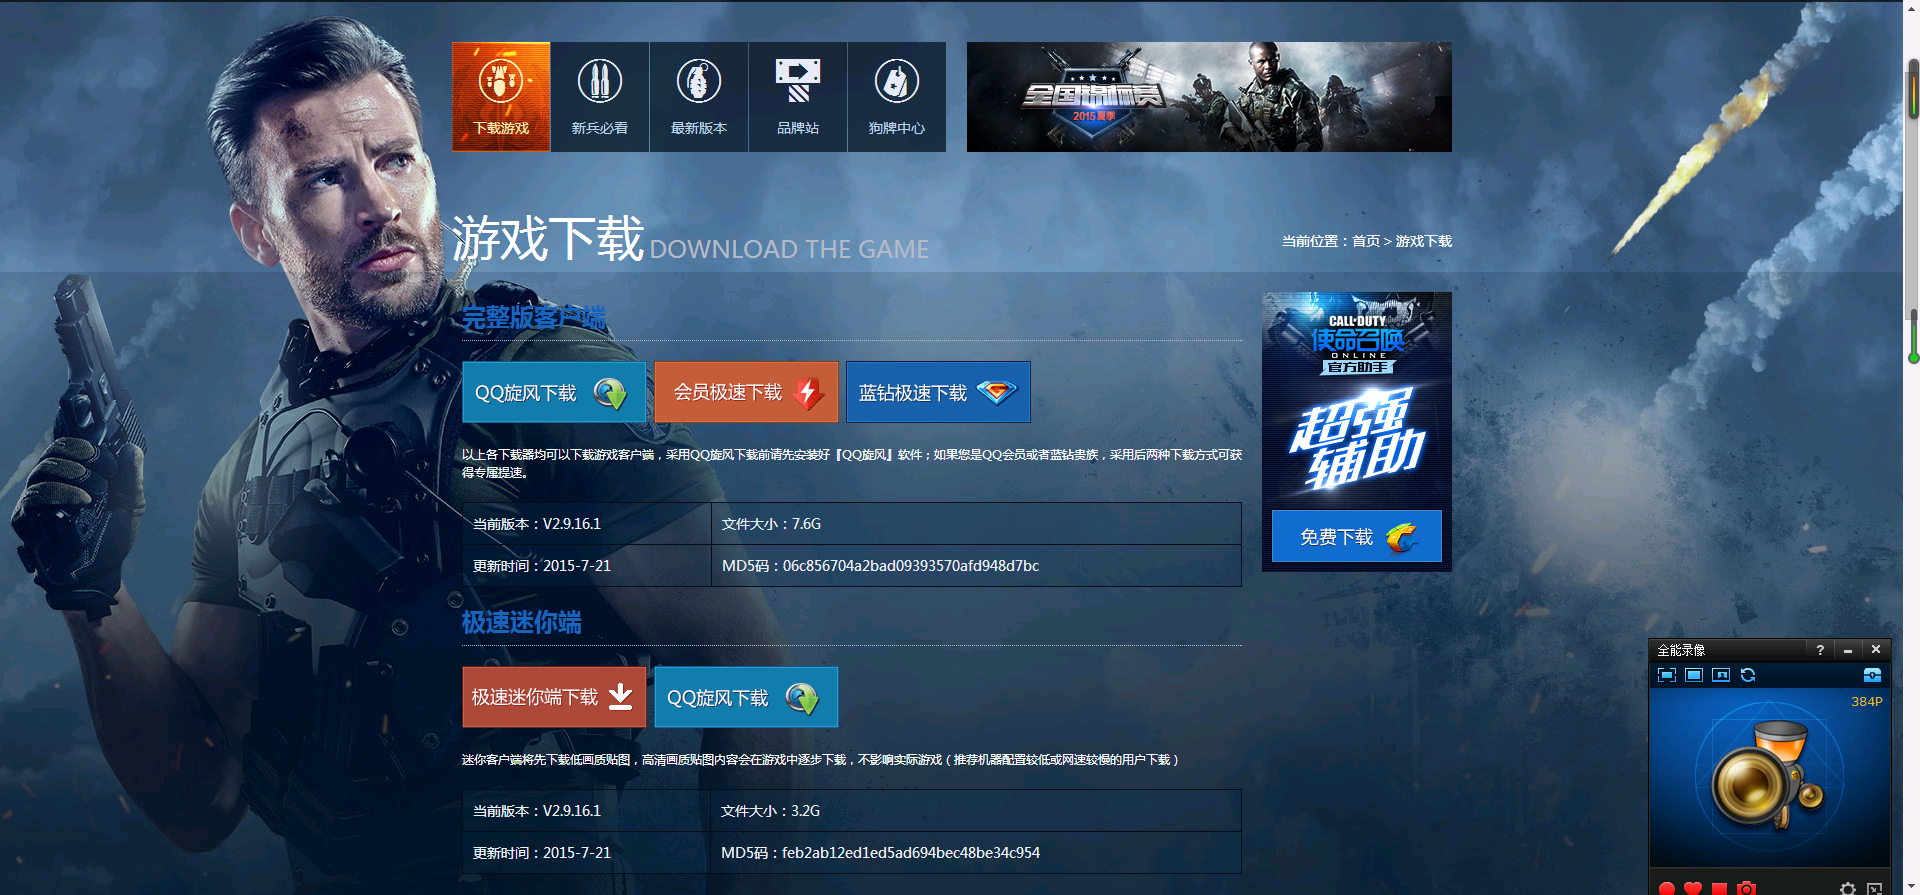Open the 狗牌中心 dog tag section
The image size is (1920, 895).
[896, 97]
